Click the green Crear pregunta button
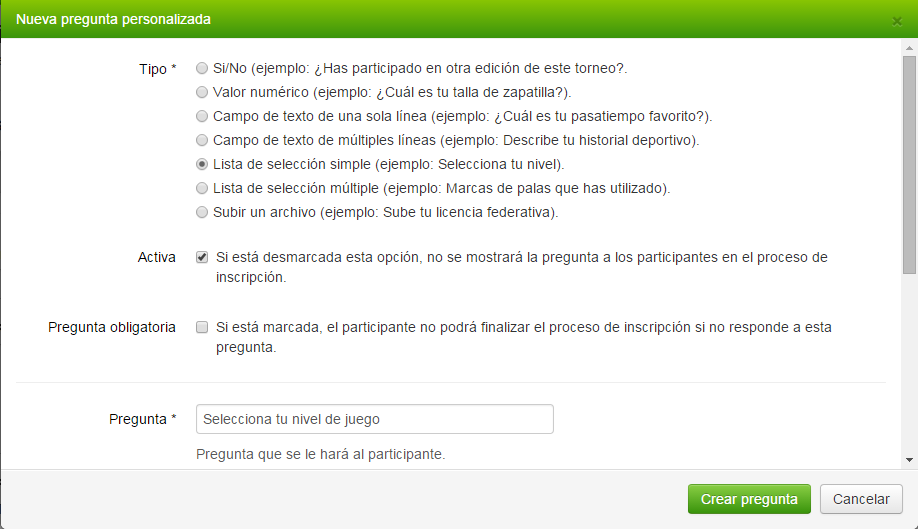 [x=749, y=499]
